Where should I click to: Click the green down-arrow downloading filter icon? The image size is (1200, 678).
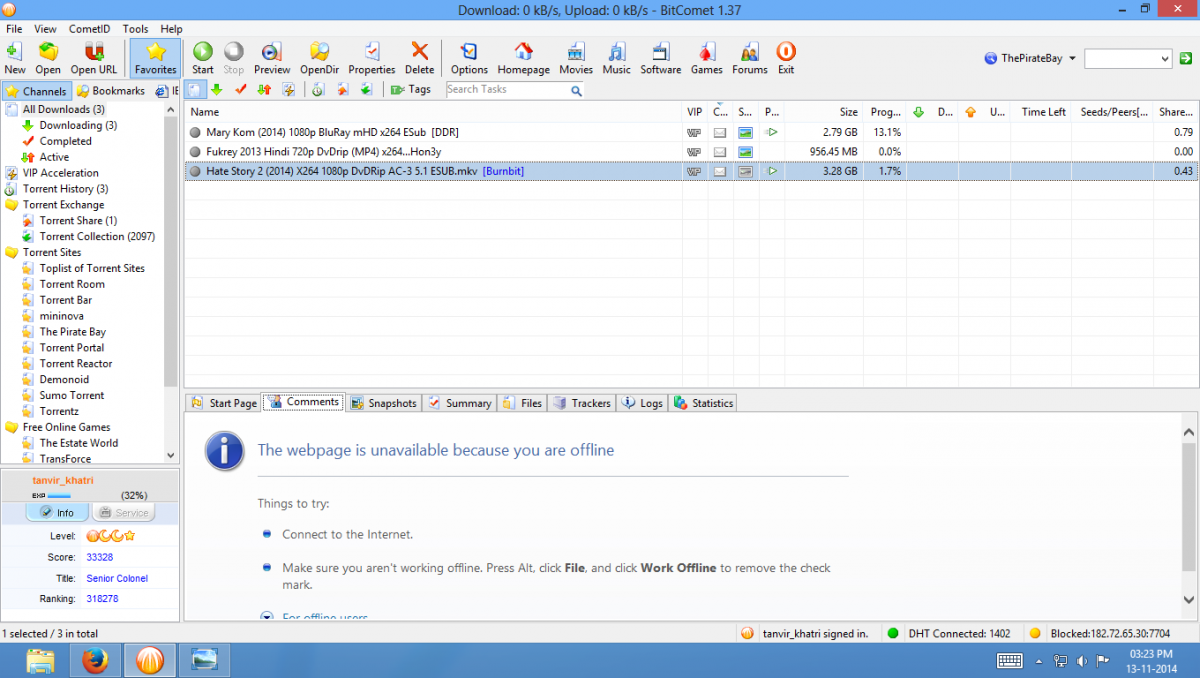(x=217, y=90)
